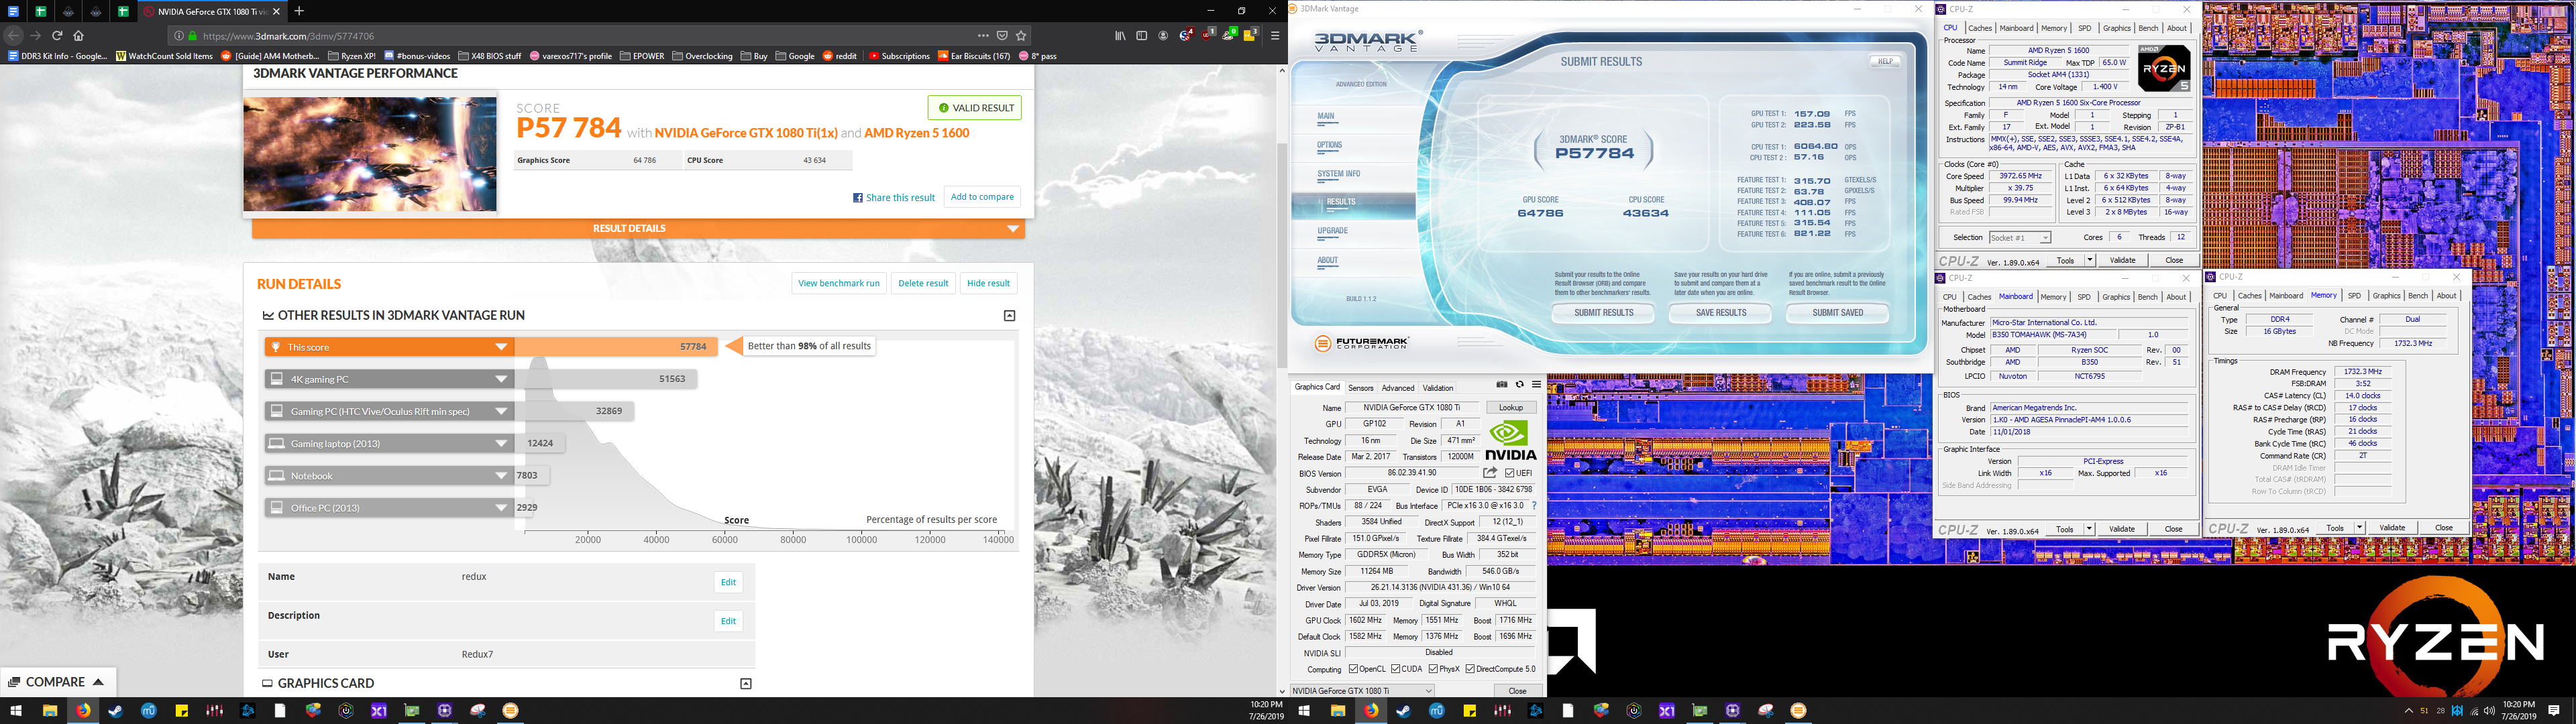This screenshot has height=724, width=2576.
Task: Toggle PhysX checkbox in GPU-Z
Action: point(1433,669)
